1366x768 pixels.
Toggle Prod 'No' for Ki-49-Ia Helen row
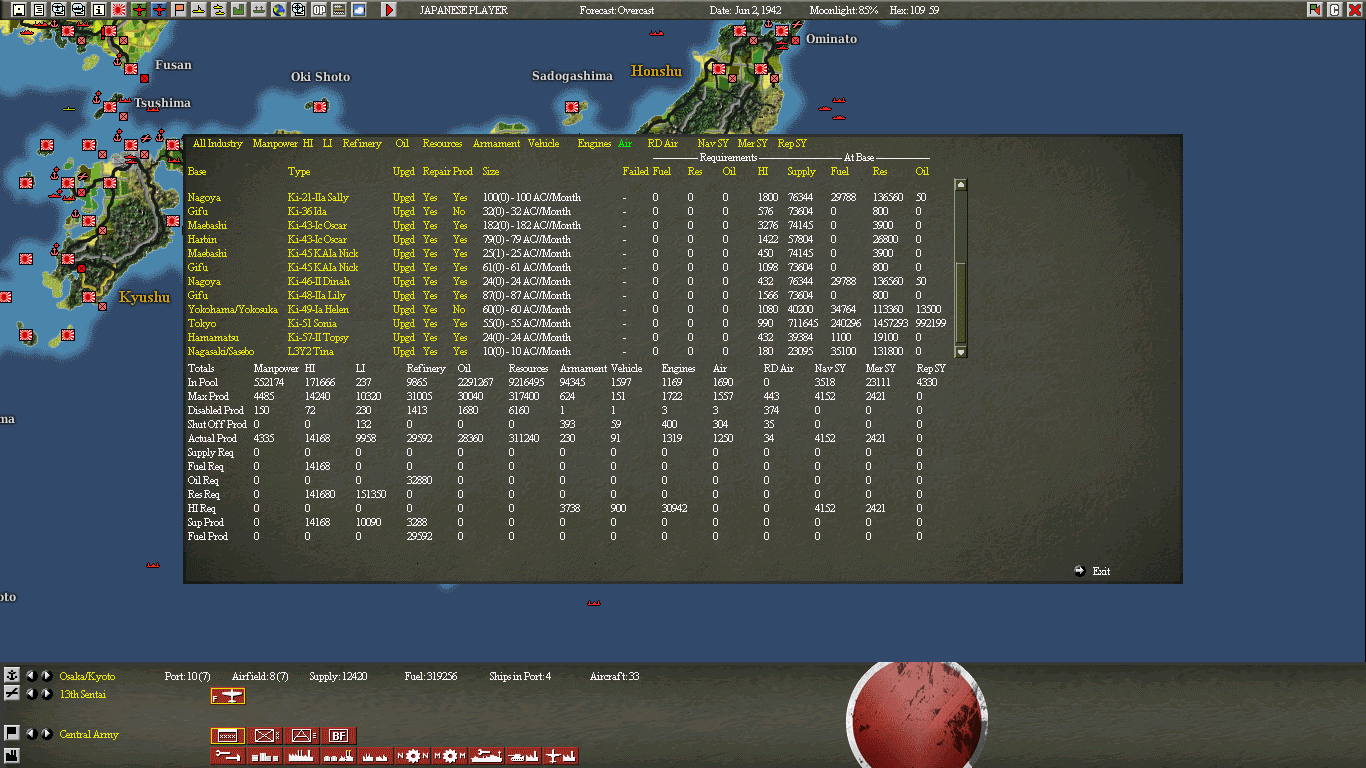459,310
